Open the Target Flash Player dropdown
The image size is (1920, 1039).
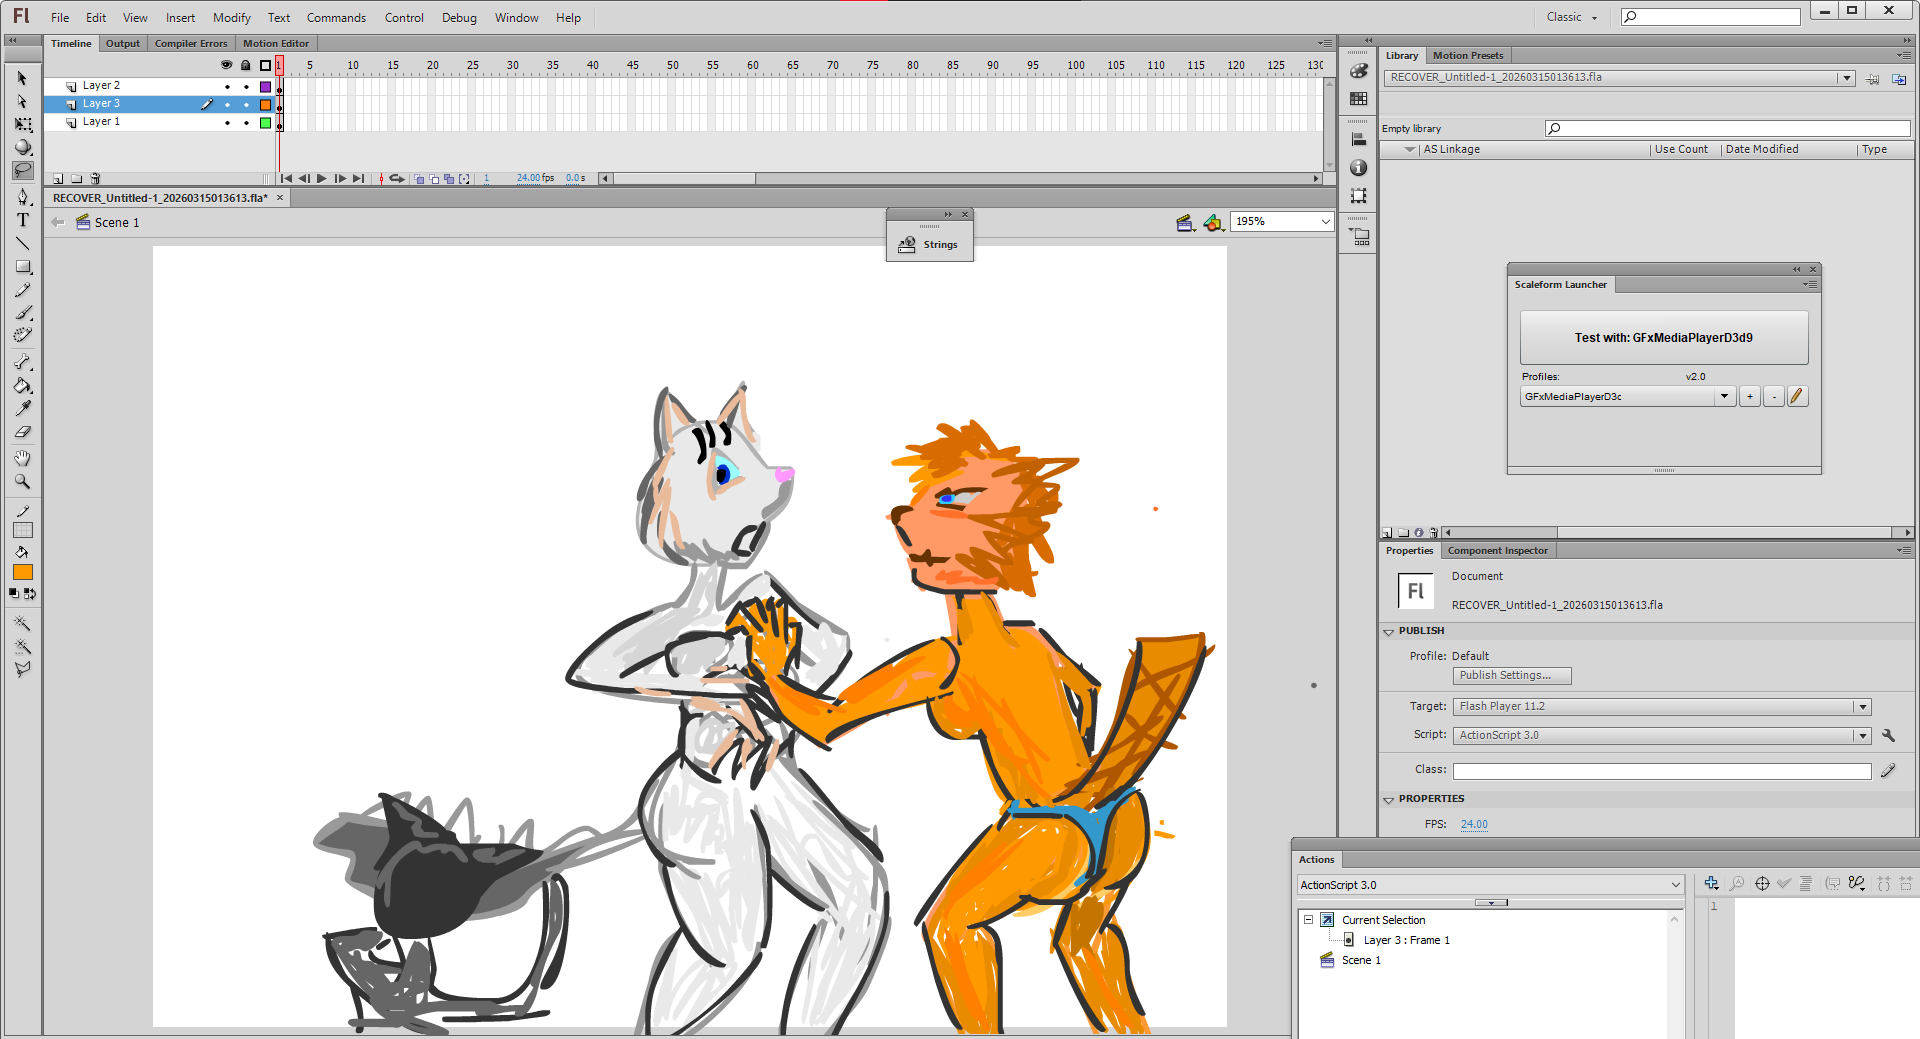tap(1861, 707)
